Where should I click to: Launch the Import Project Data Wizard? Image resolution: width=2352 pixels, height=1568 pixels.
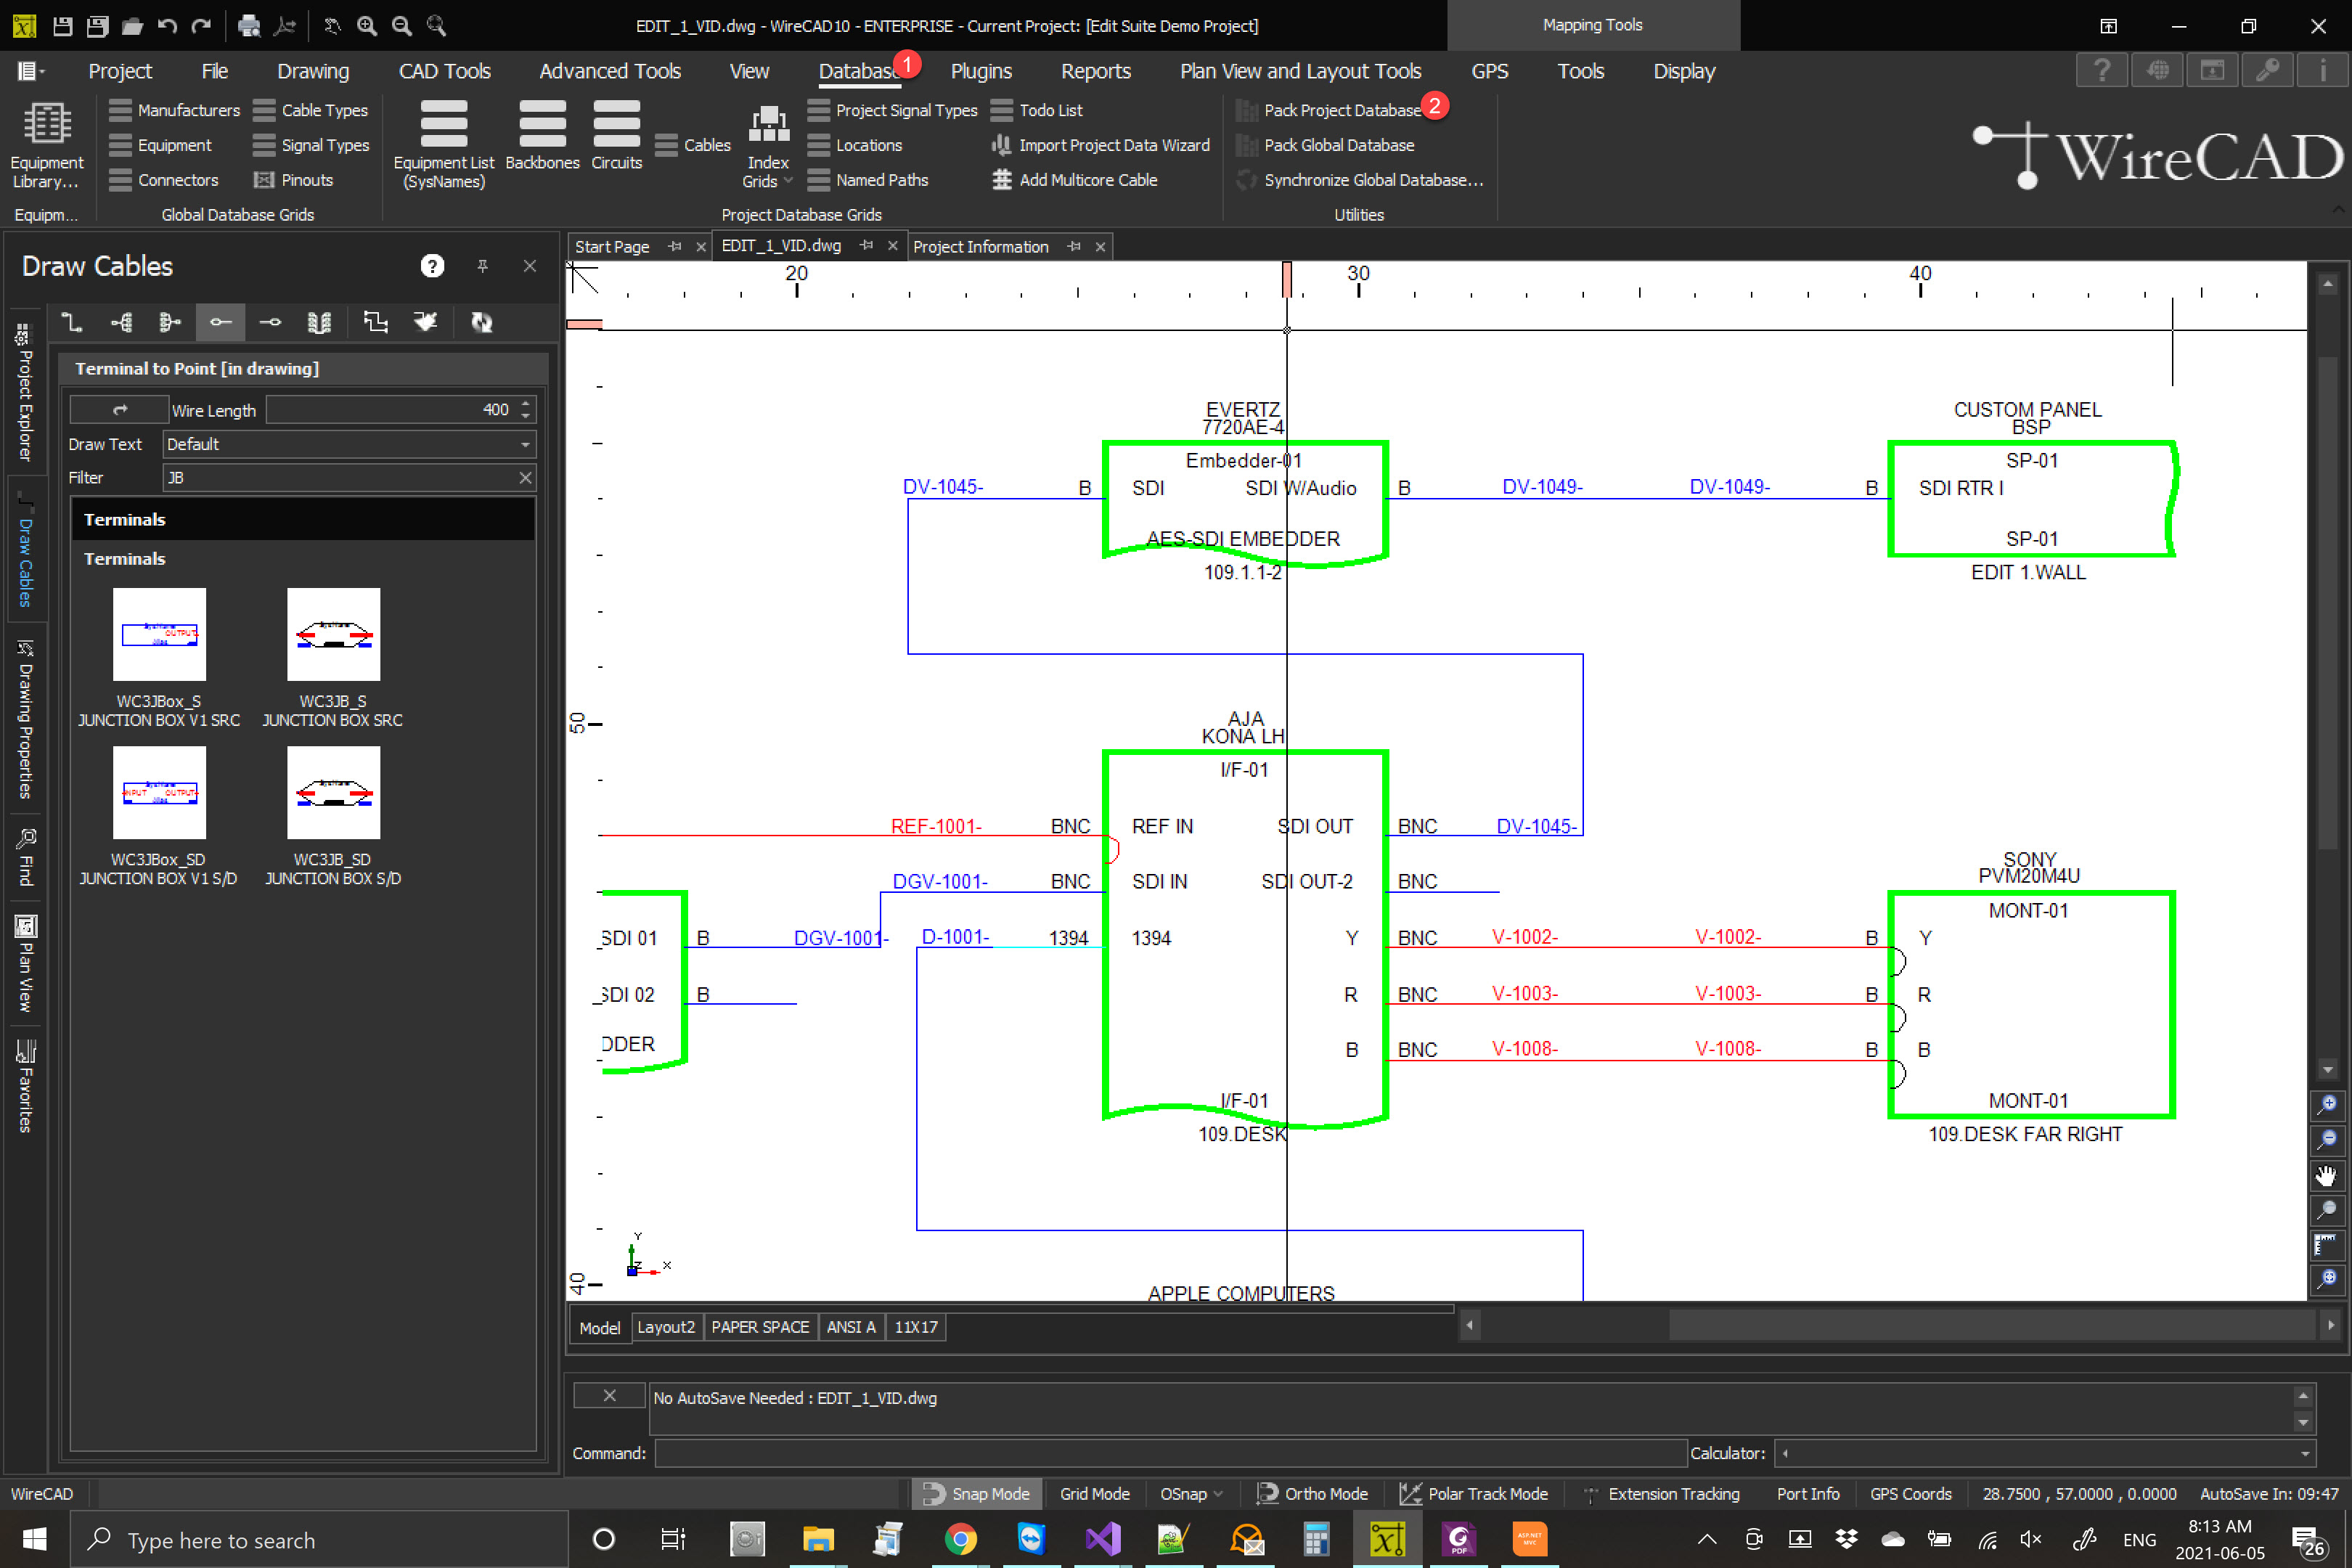click(x=1100, y=145)
